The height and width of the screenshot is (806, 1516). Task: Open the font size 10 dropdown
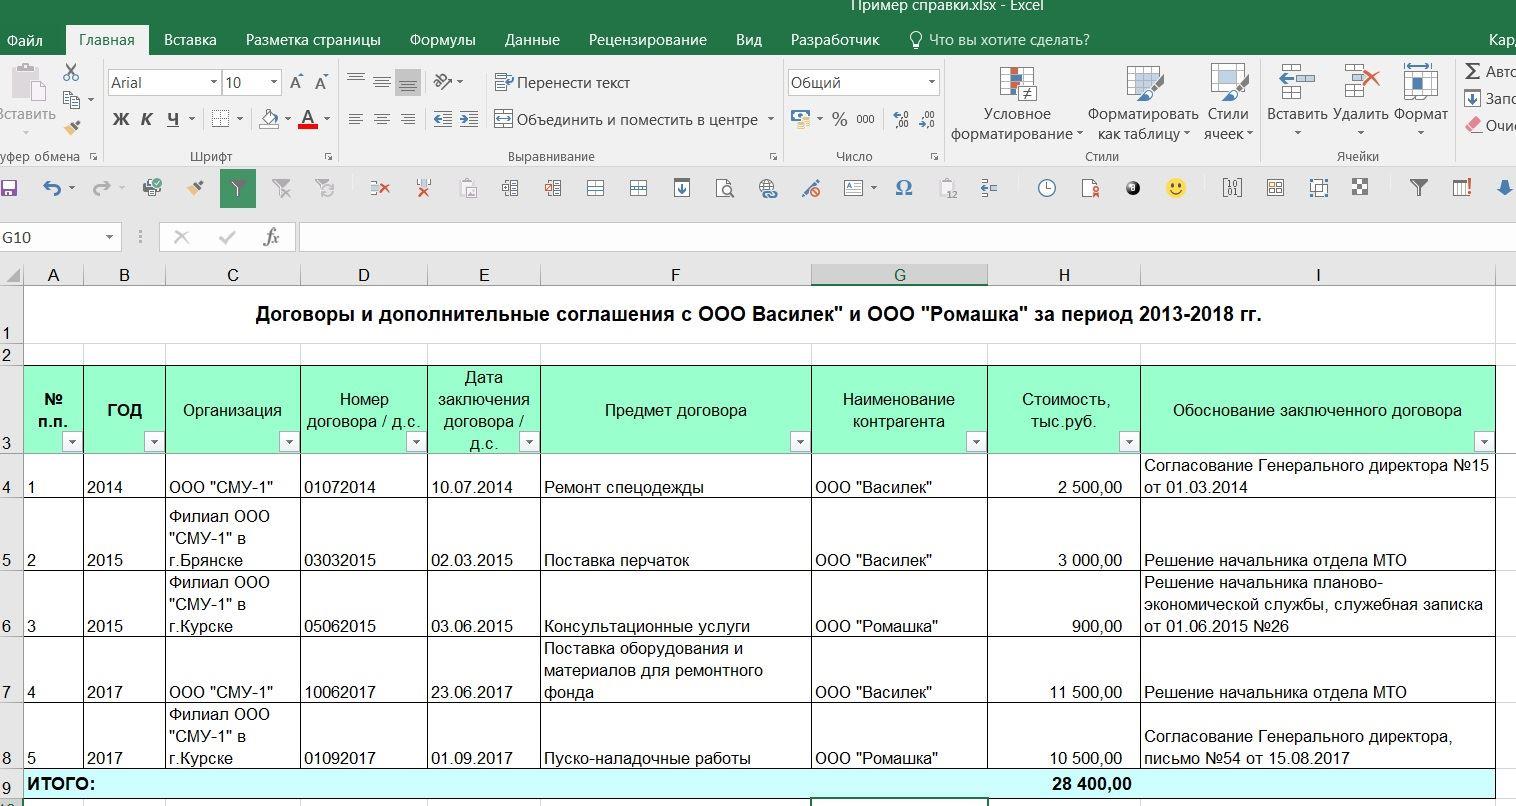point(273,83)
